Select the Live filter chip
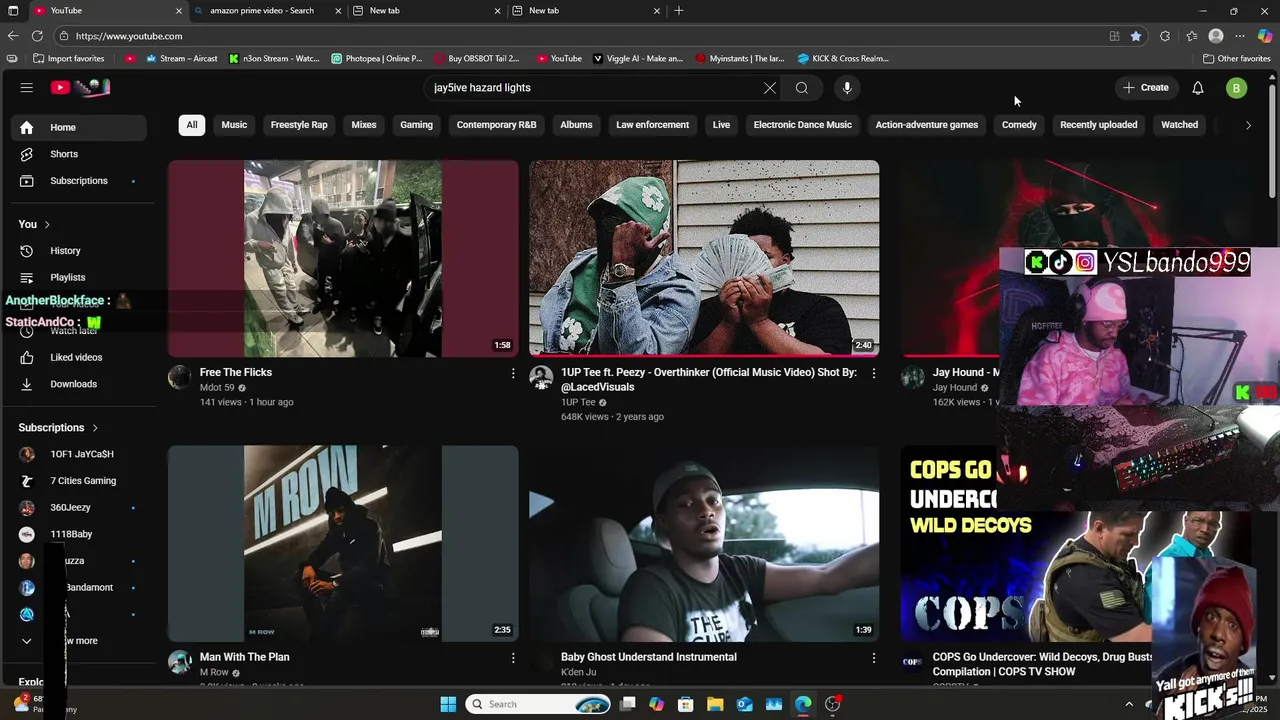Image resolution: width=1280 pixels, height=720 pixels. tap(721, 125)
